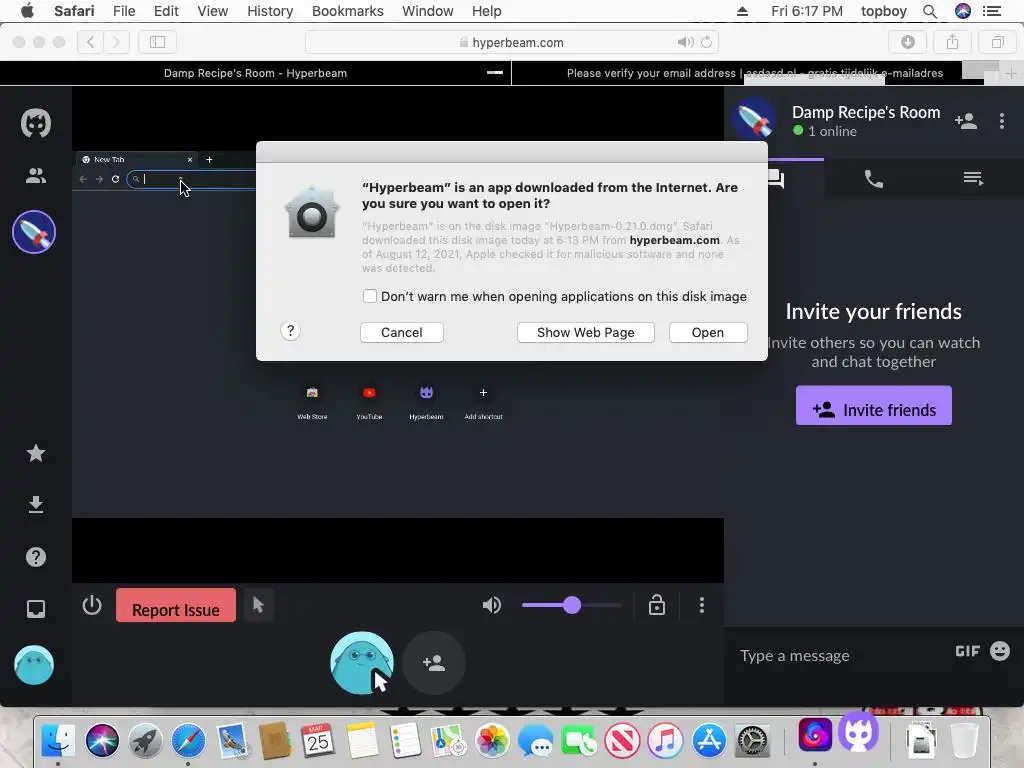1024x768 pixels.
Task: Open the Notification Center list icon
Action: 991,11
